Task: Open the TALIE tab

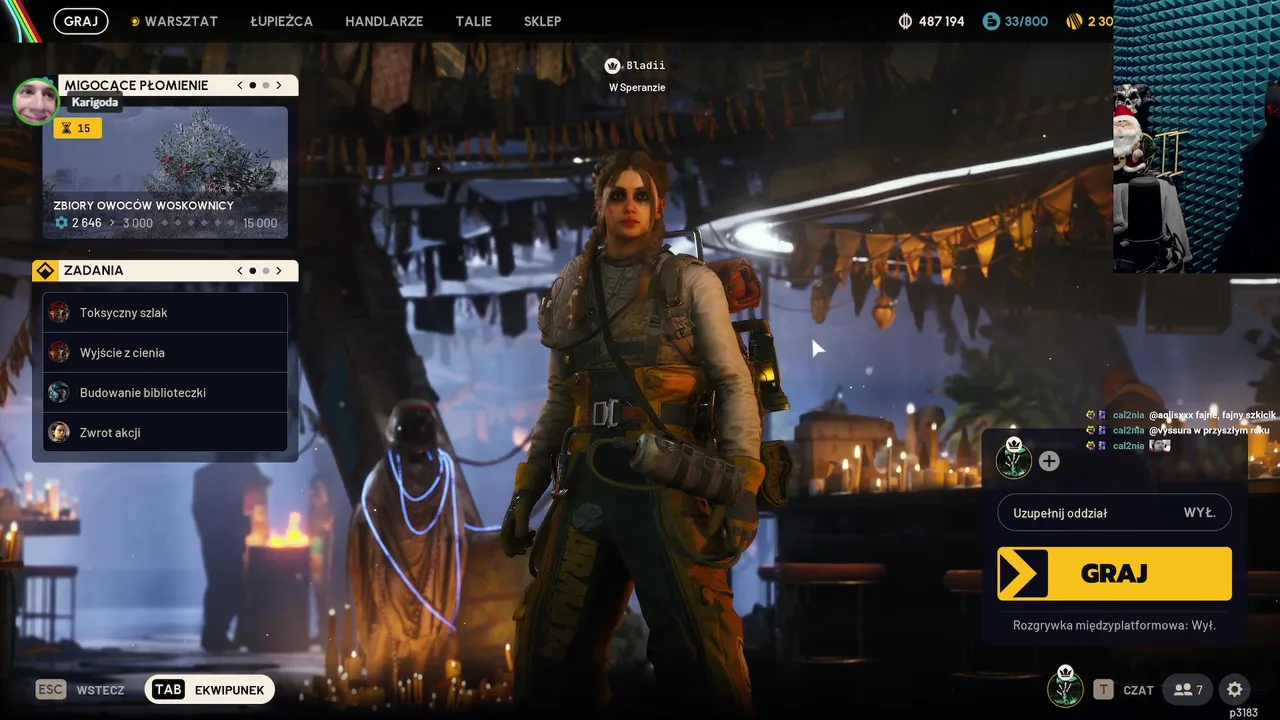Action: (473, 21)
